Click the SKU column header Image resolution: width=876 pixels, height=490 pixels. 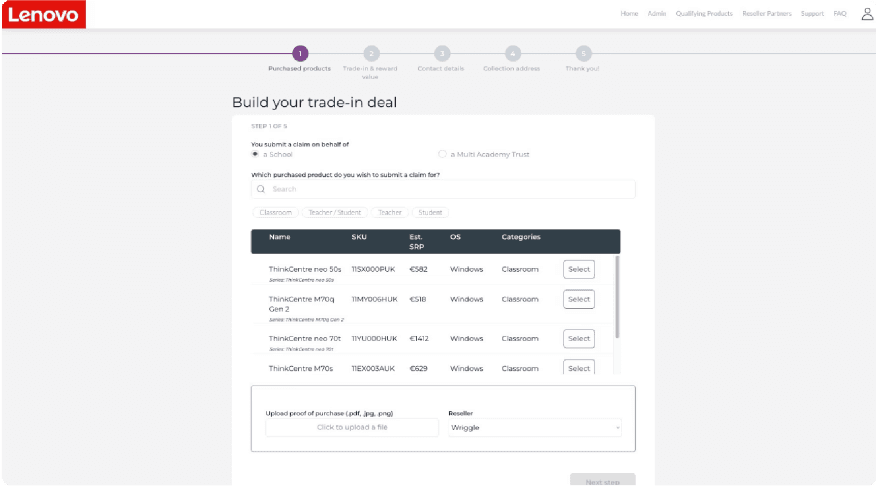359,237
